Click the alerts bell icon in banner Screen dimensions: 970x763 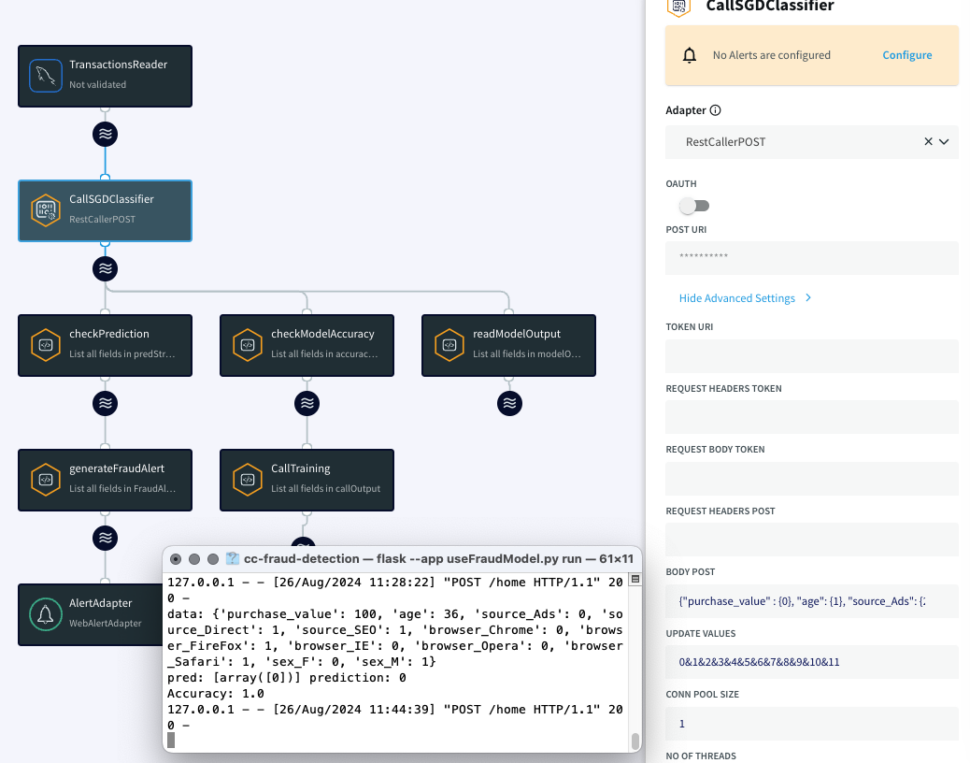coord(689,56)
